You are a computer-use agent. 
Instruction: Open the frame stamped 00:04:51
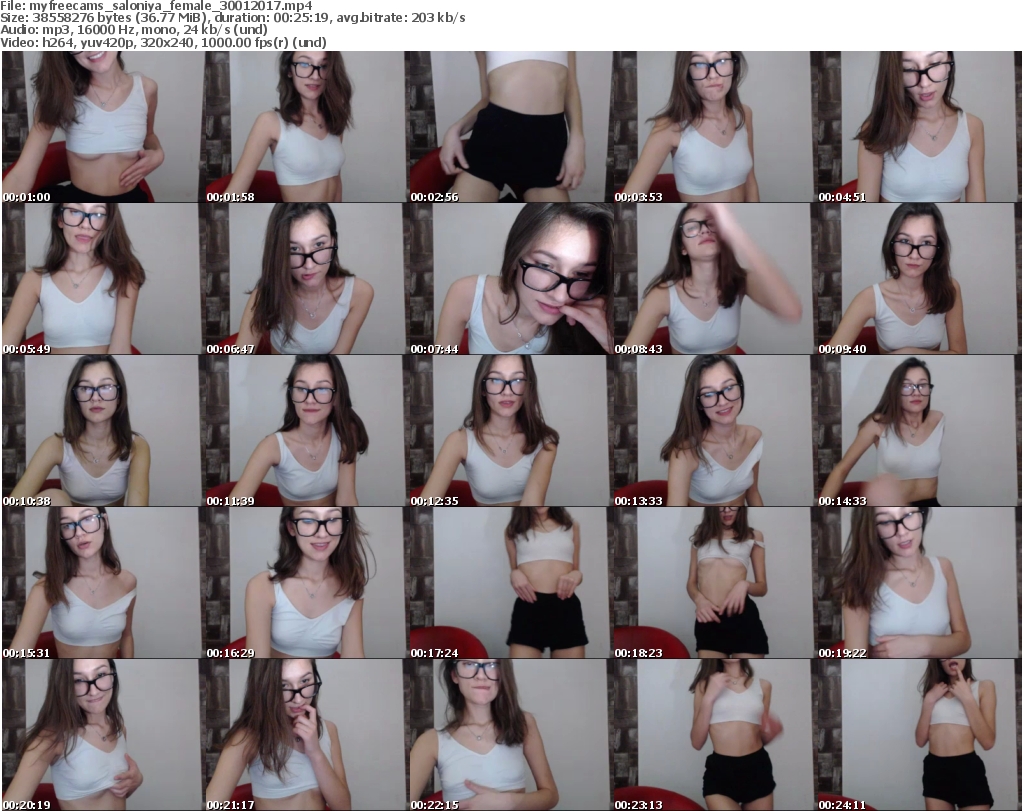(918, 127)
